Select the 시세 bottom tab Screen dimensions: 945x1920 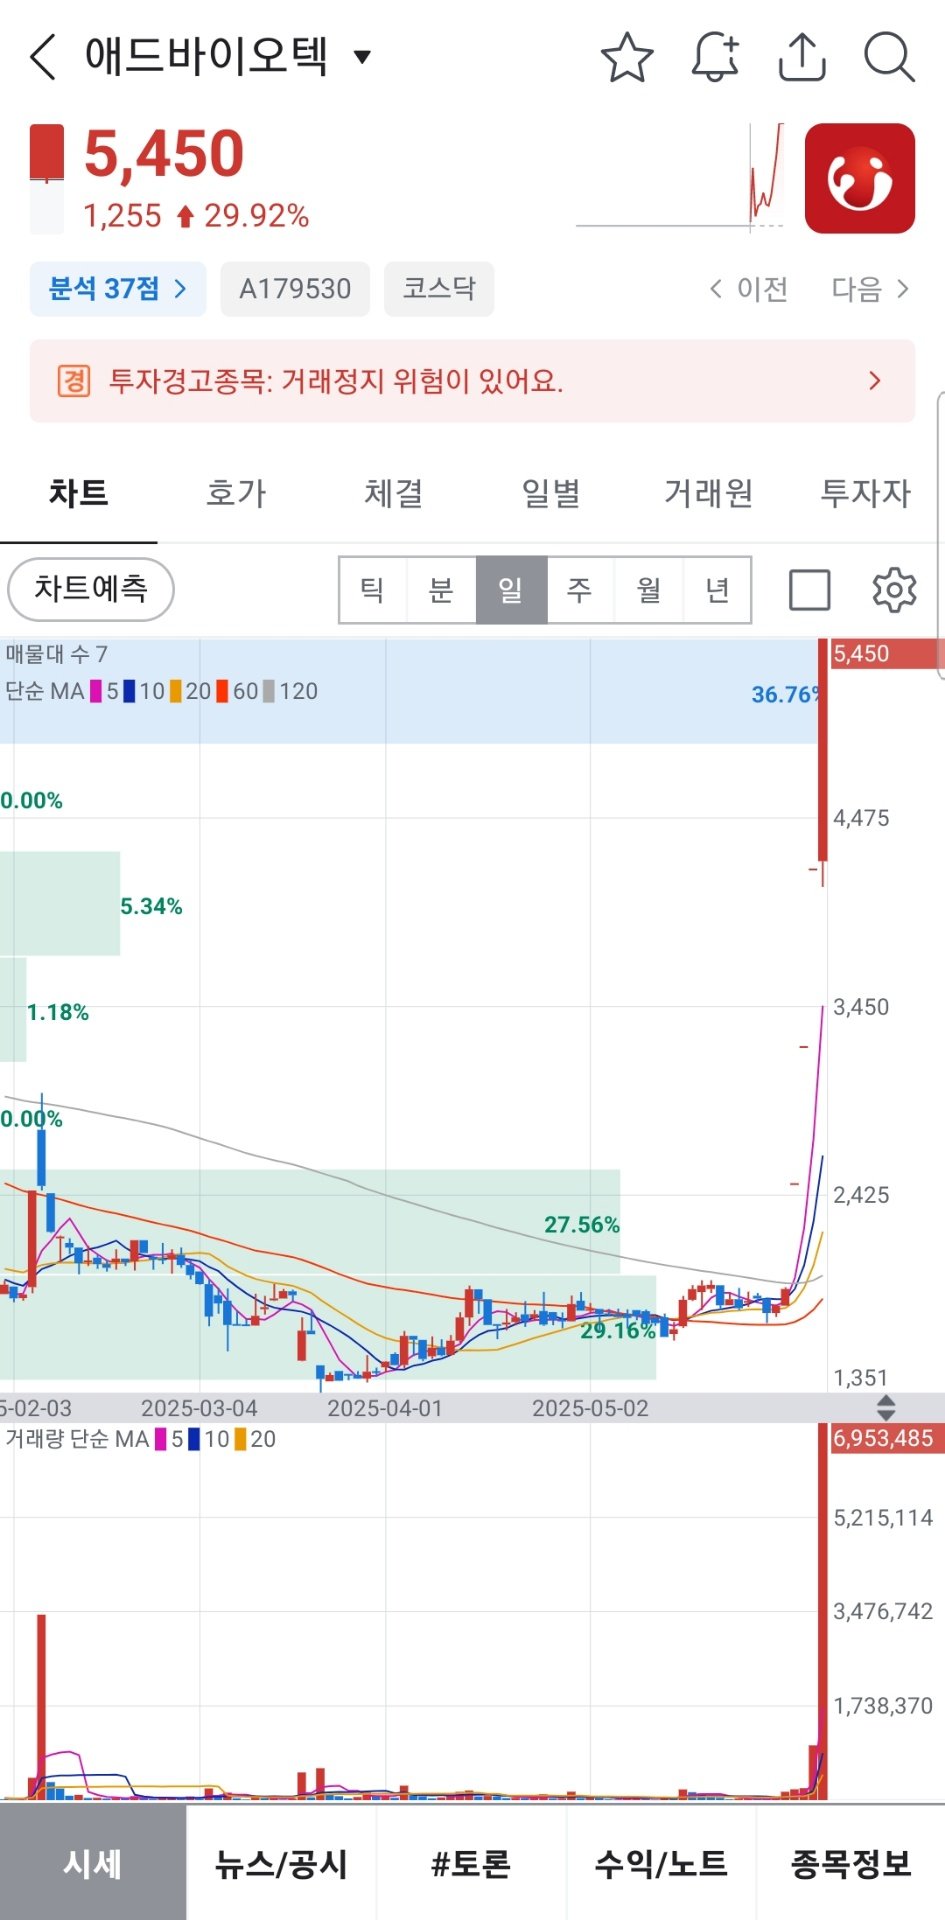tap(93, 1863)
